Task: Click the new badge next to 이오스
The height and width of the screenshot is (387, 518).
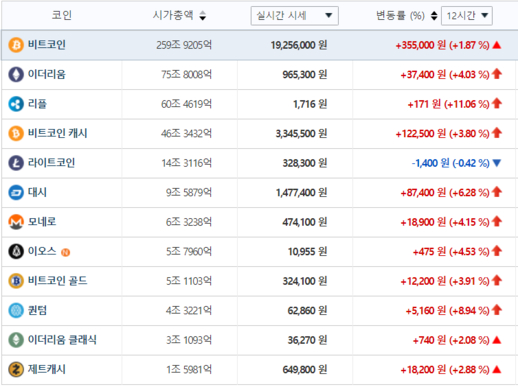Action: (65, 253)
